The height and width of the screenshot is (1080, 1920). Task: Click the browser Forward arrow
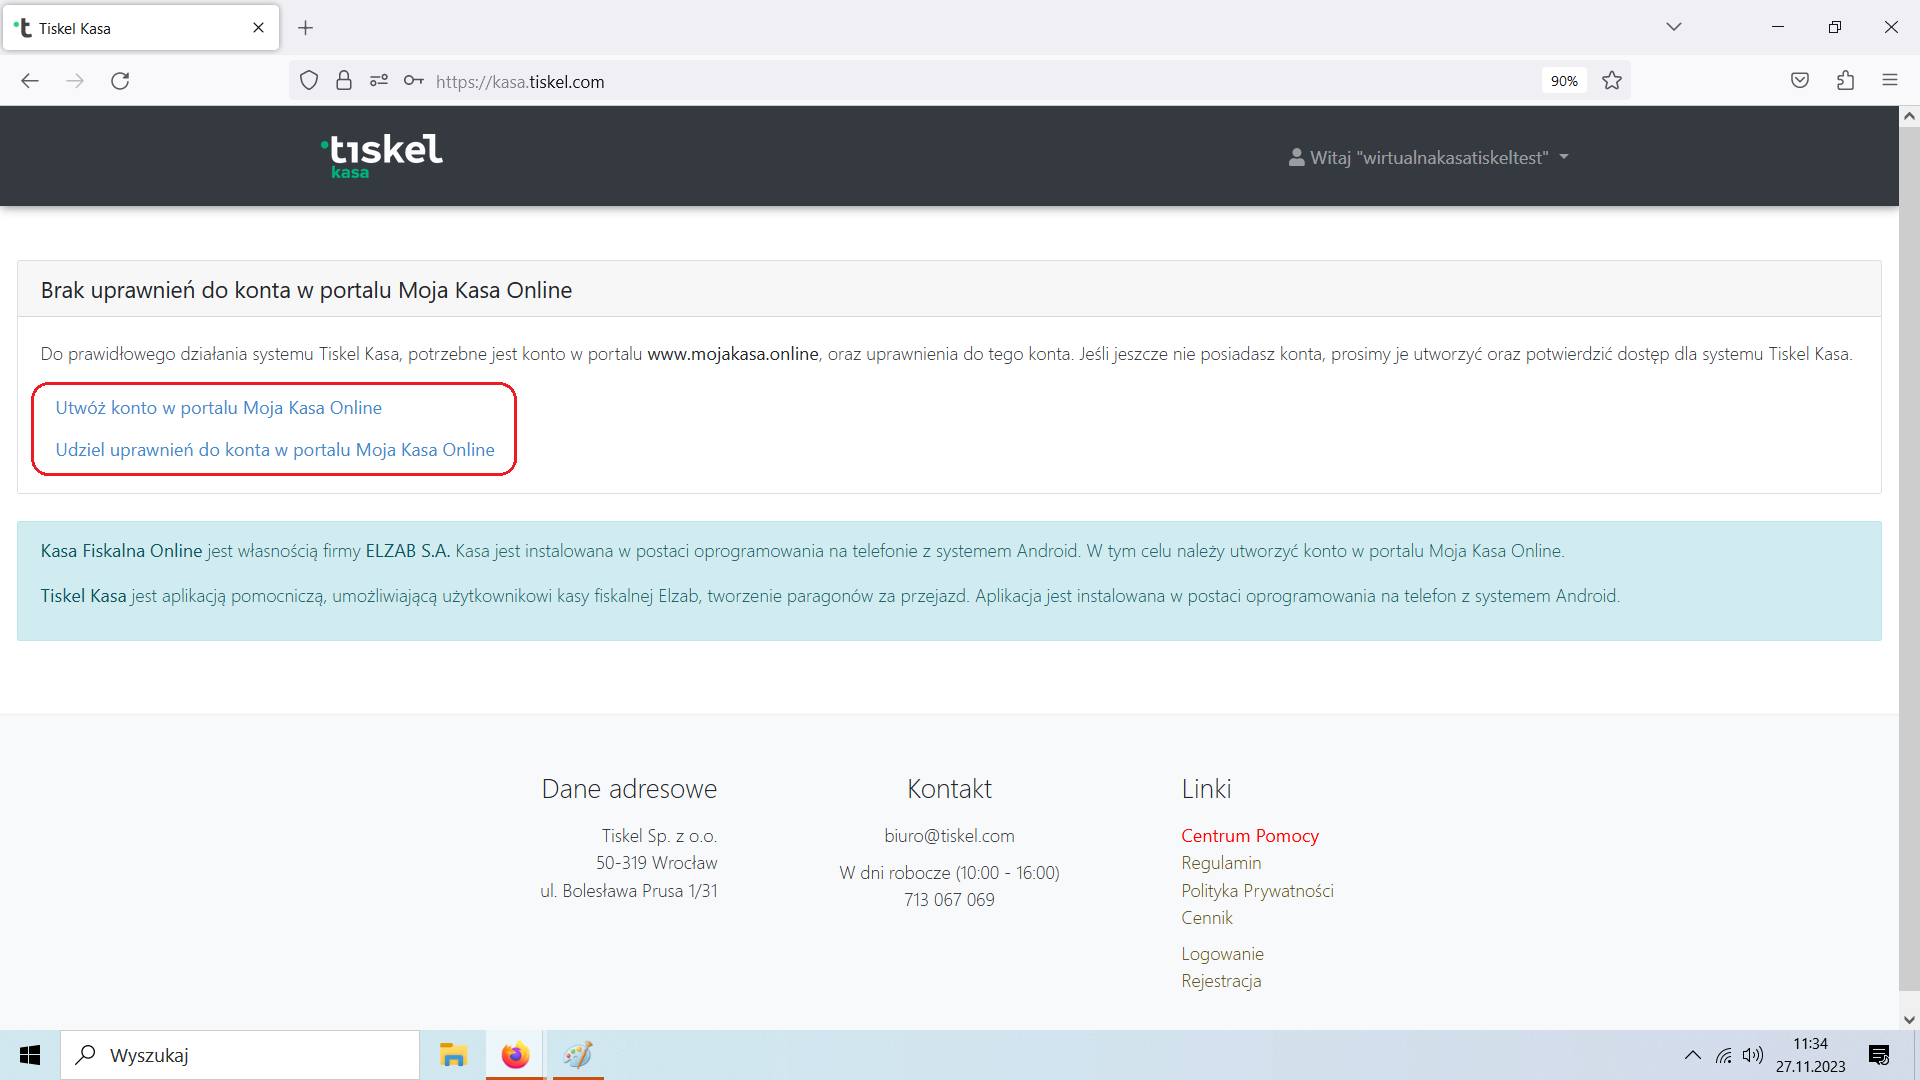click(x=75, y=81)
